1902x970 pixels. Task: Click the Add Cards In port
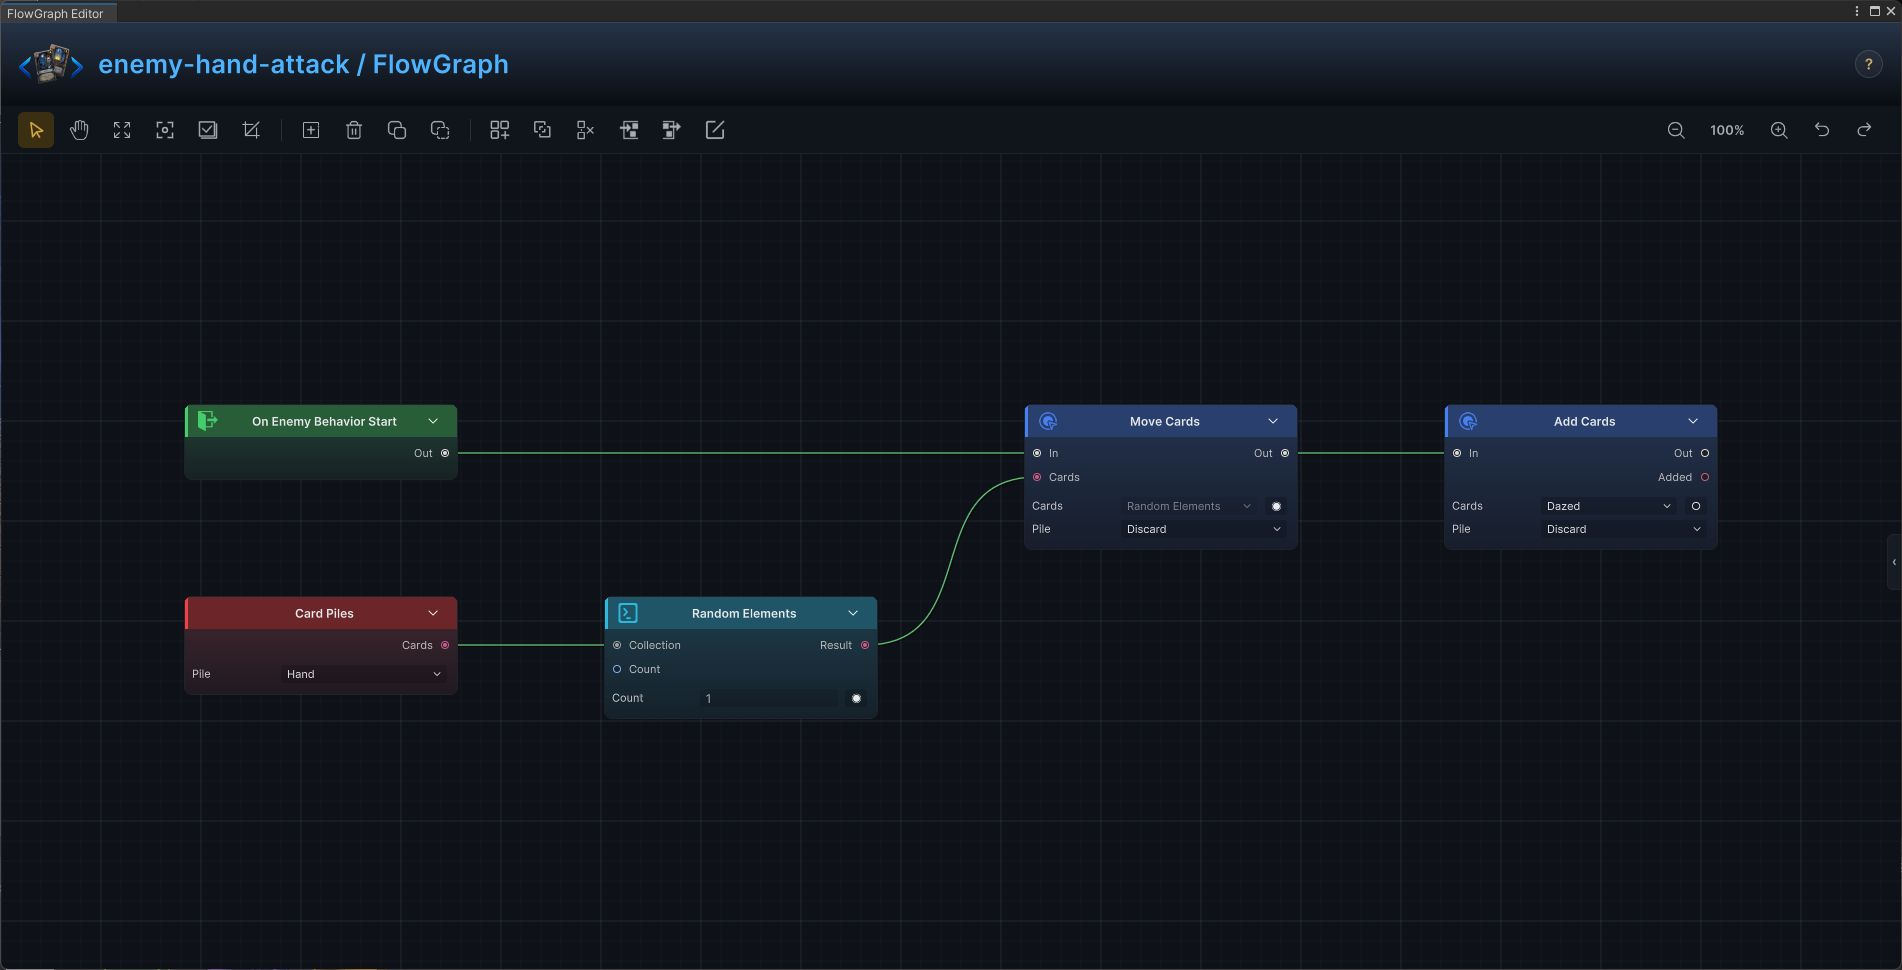(1457, 453)
